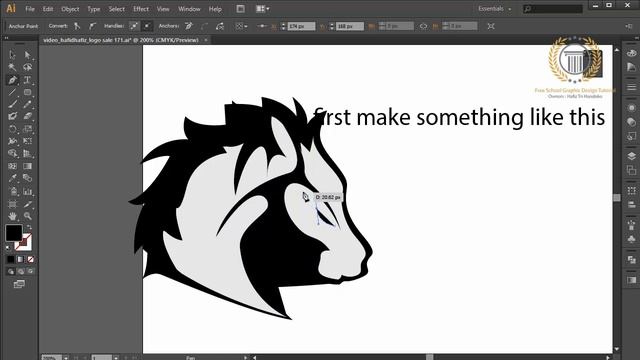Select the Magic Wand tool
The height and width of the screenshot is (360, 640).
pyautogui.click(x=12, y=67)
